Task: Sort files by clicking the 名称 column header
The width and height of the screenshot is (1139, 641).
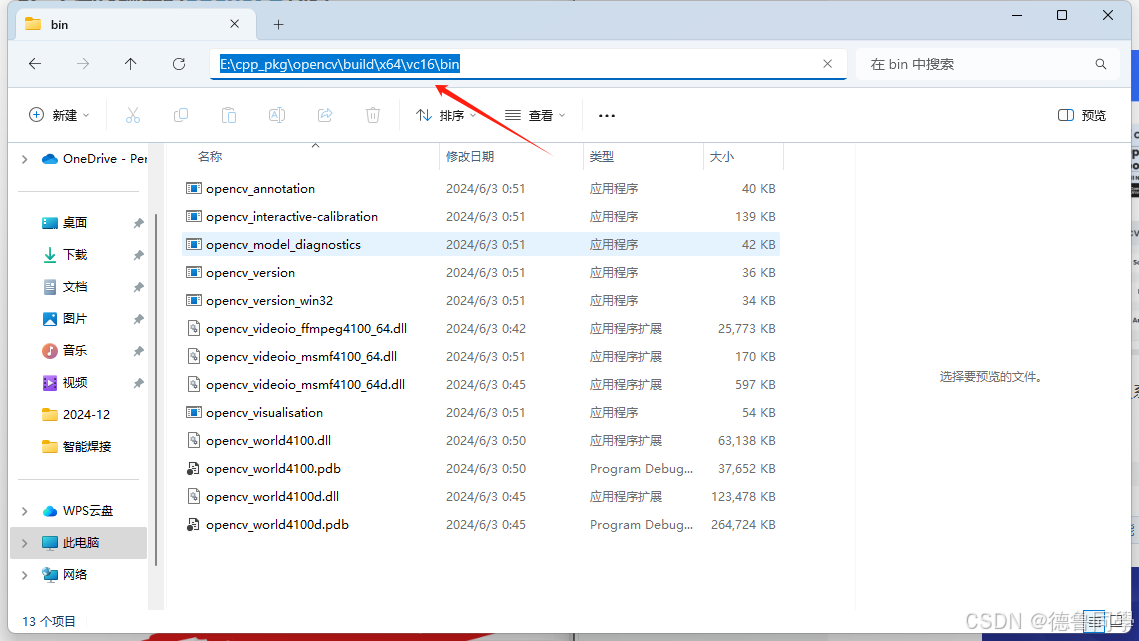Action: tap(208, 156)
